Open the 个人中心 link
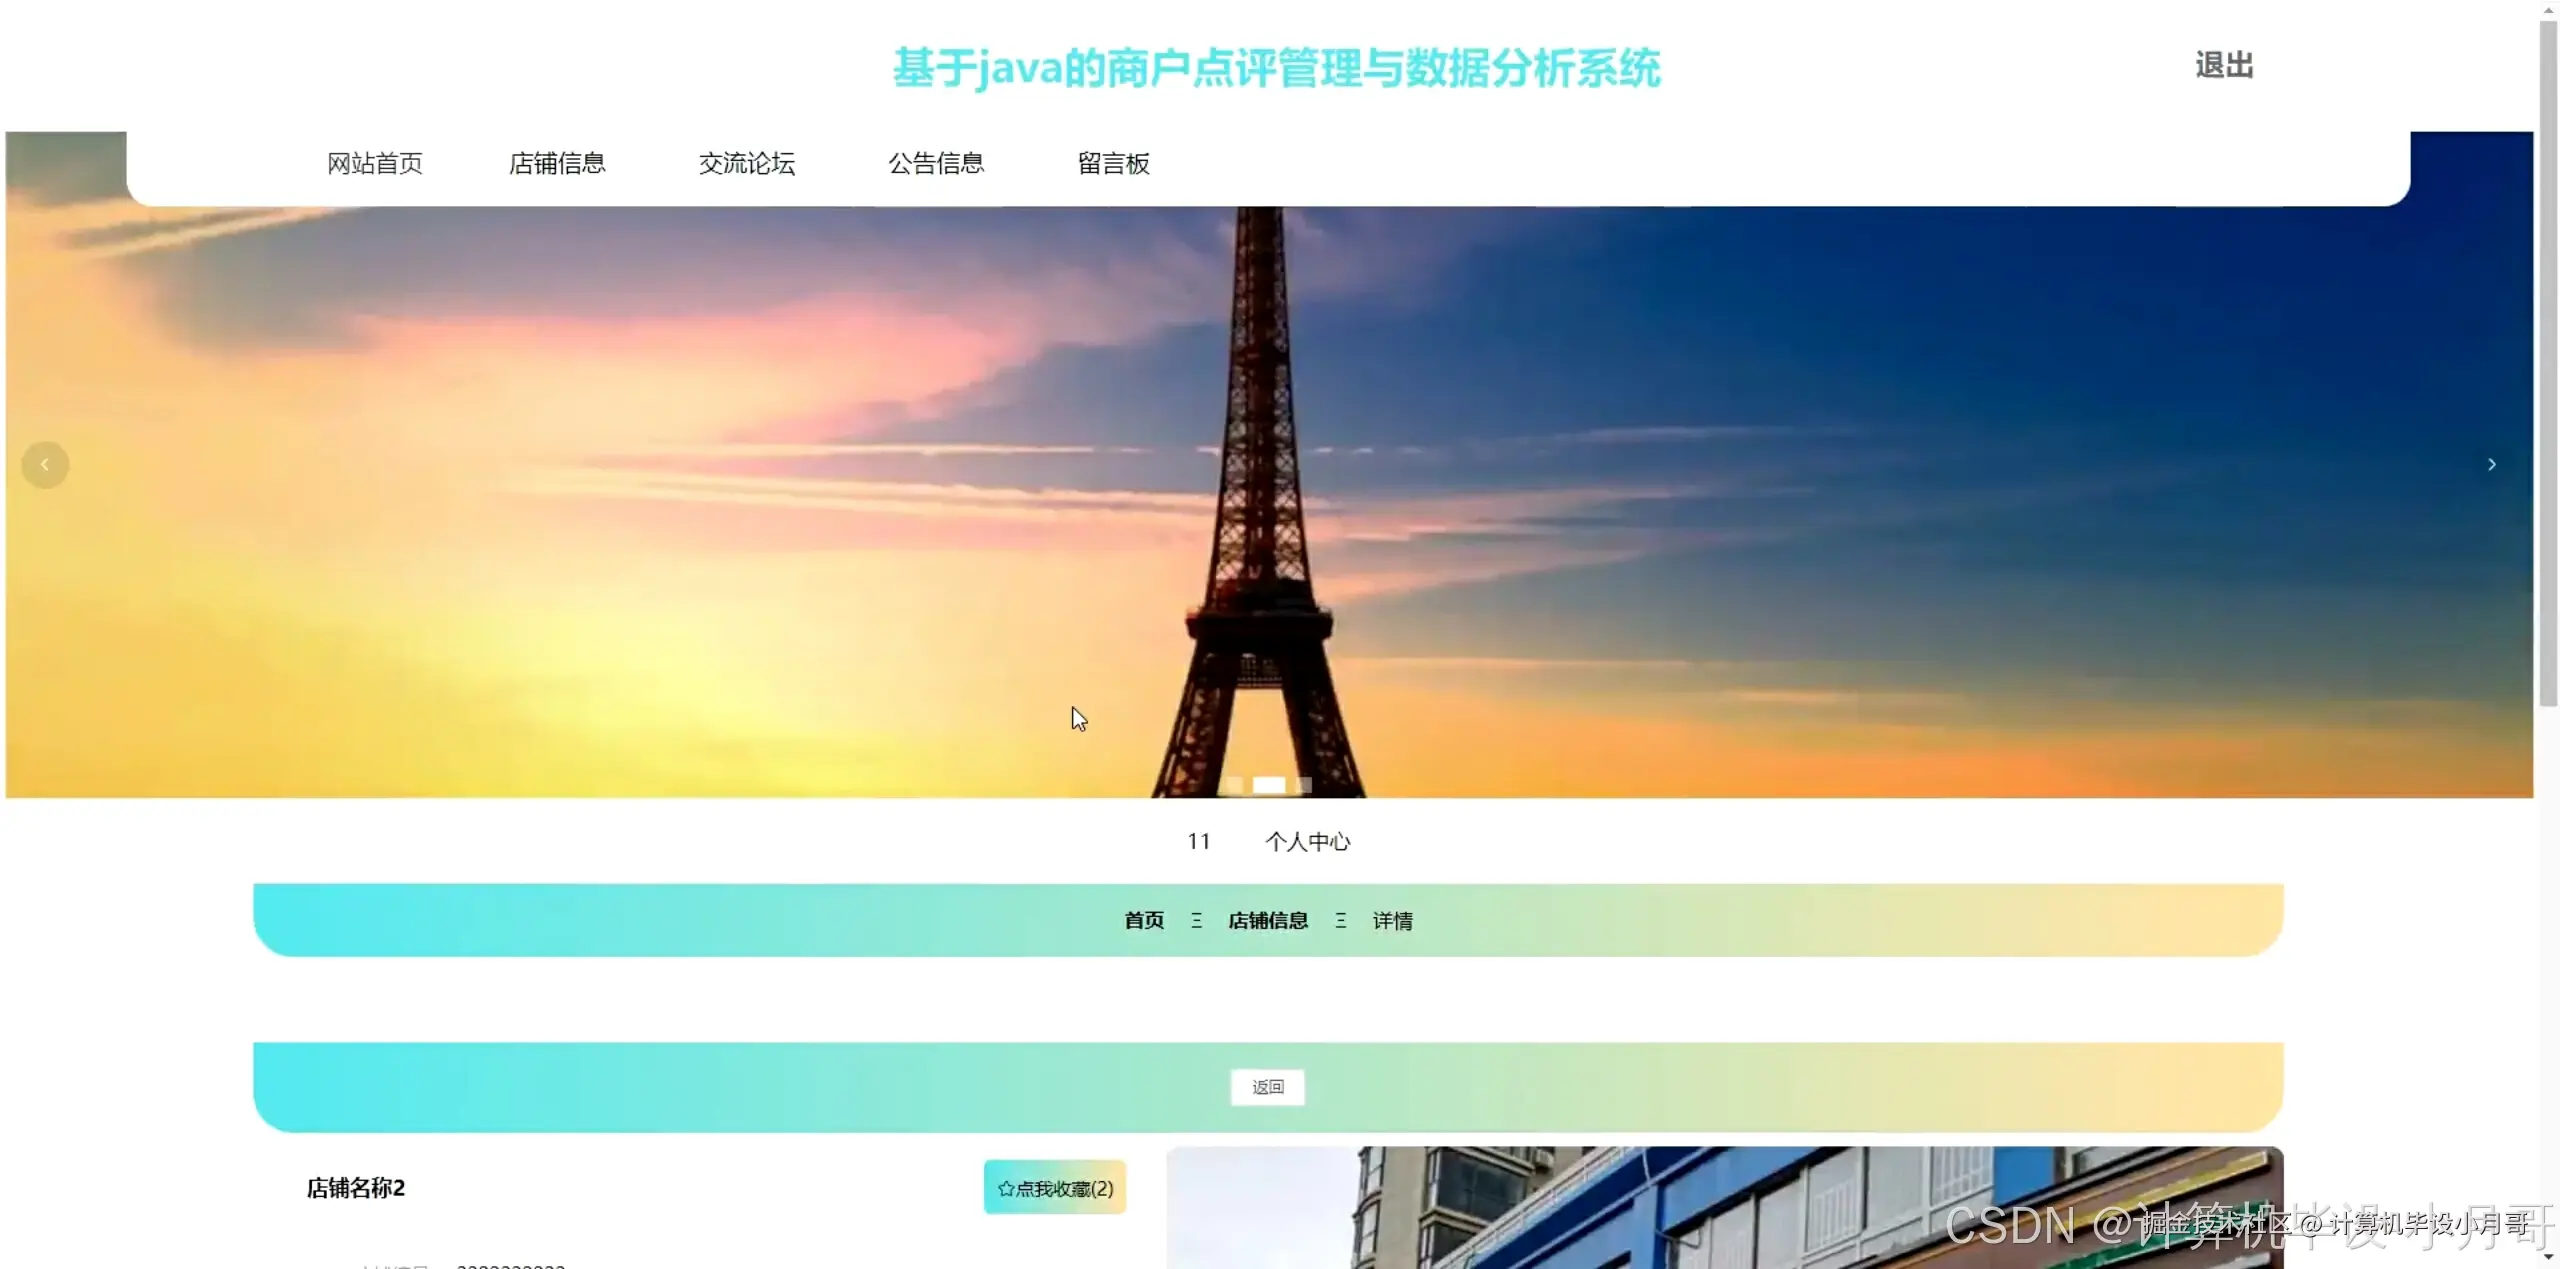Viewport: 2560px width, 1269px height. [x=1307, y=842]
